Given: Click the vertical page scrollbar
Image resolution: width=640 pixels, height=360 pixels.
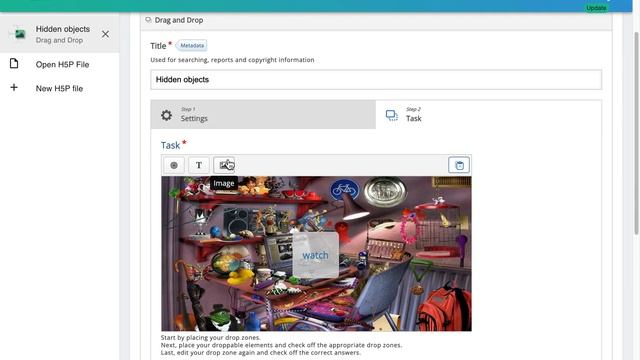Looking at the screenshot, I should pos(636,133).
